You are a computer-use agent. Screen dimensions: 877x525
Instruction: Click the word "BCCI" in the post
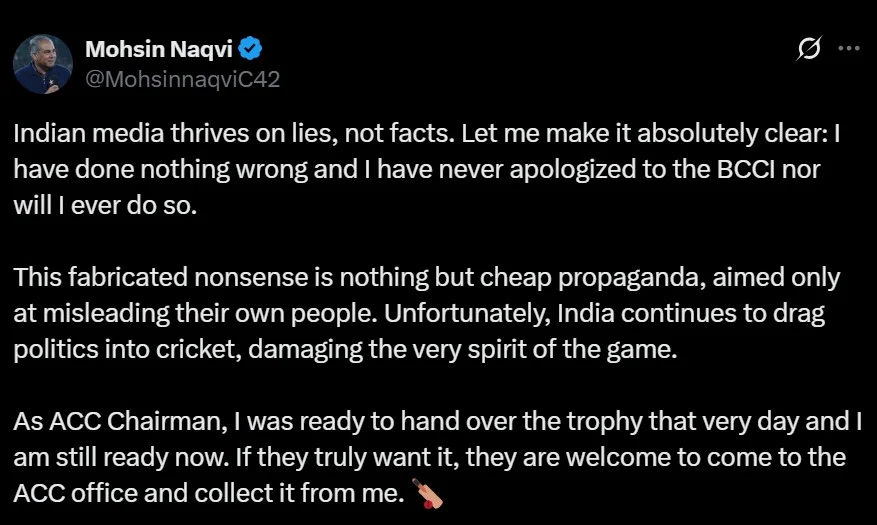click(x=738, y=168)
